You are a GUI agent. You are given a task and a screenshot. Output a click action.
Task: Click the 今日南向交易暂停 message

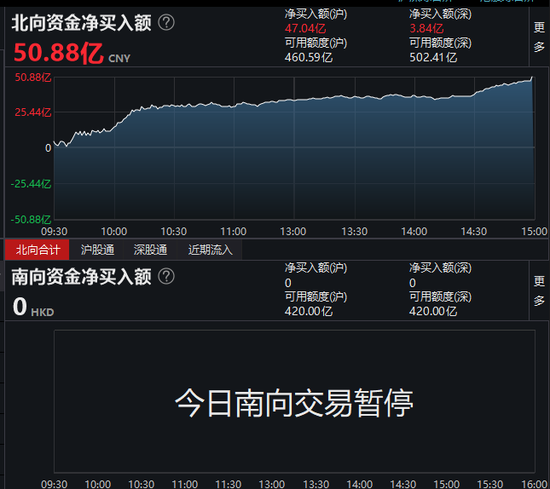coord(294,402)
